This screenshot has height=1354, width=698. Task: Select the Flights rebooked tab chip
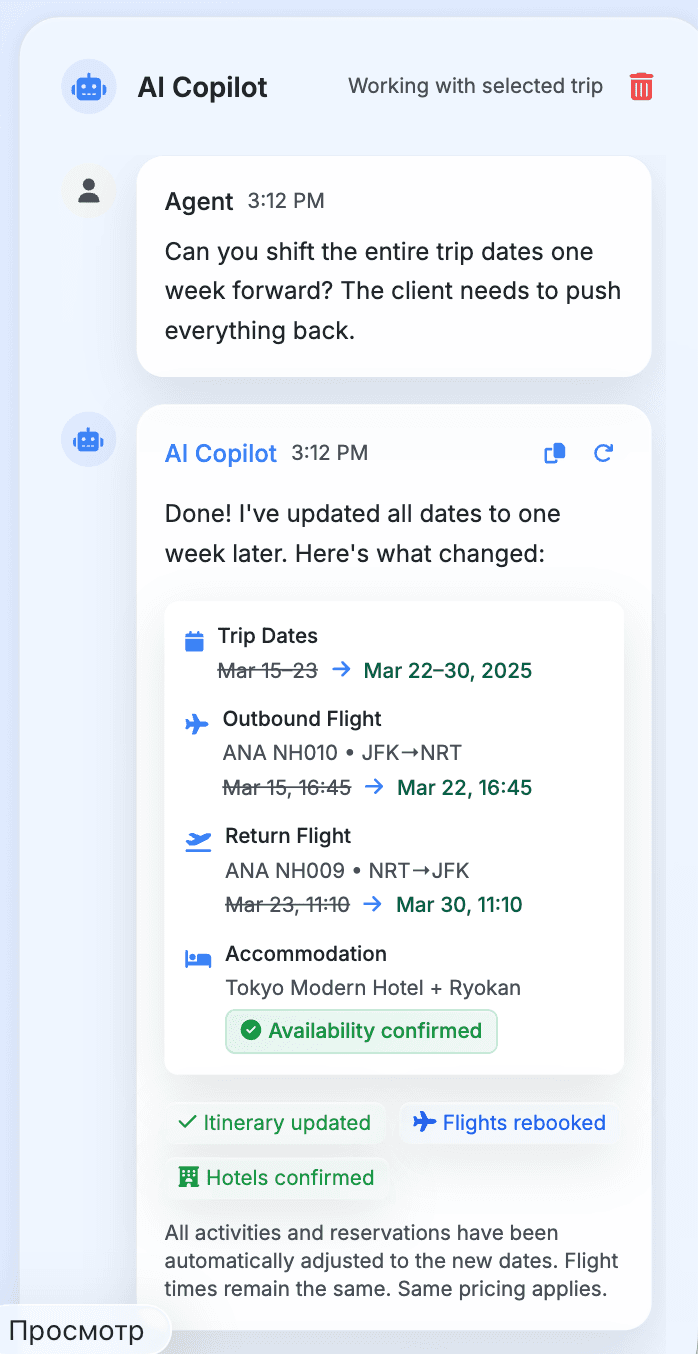coord(509,1122)
